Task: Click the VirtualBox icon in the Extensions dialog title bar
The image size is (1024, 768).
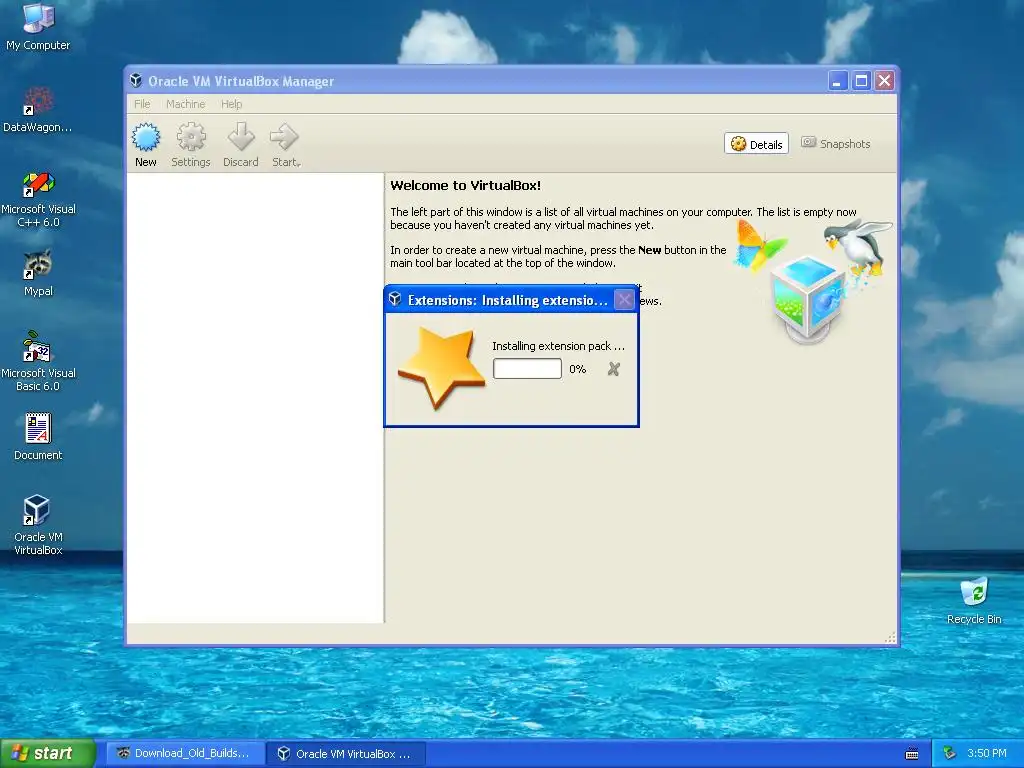Action: tap(395, 300)
